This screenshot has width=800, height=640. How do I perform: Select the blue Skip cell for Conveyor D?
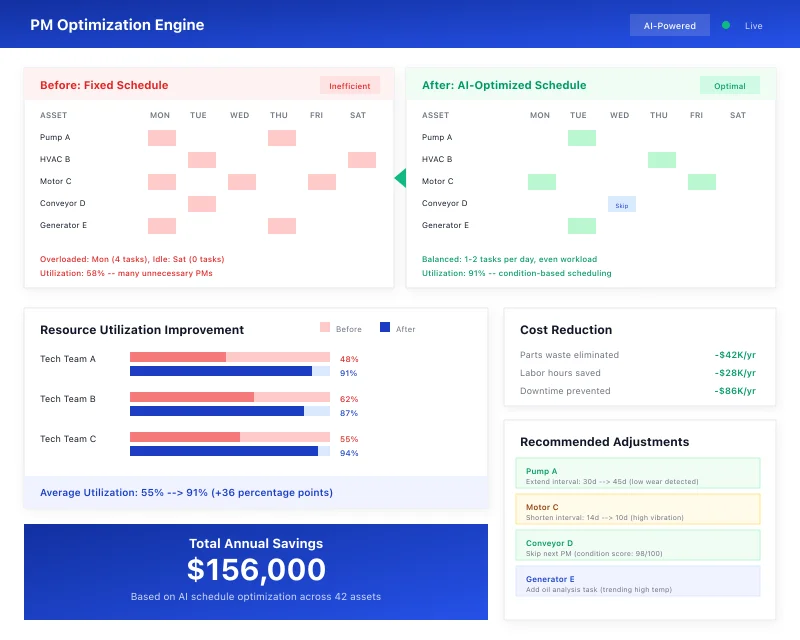click(621, 204)
